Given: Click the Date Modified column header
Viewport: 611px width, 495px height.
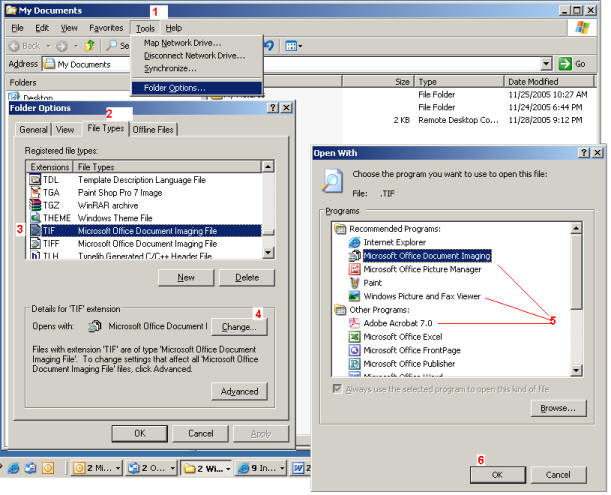Looking at the screenshot, I should [x=548, y=81].
